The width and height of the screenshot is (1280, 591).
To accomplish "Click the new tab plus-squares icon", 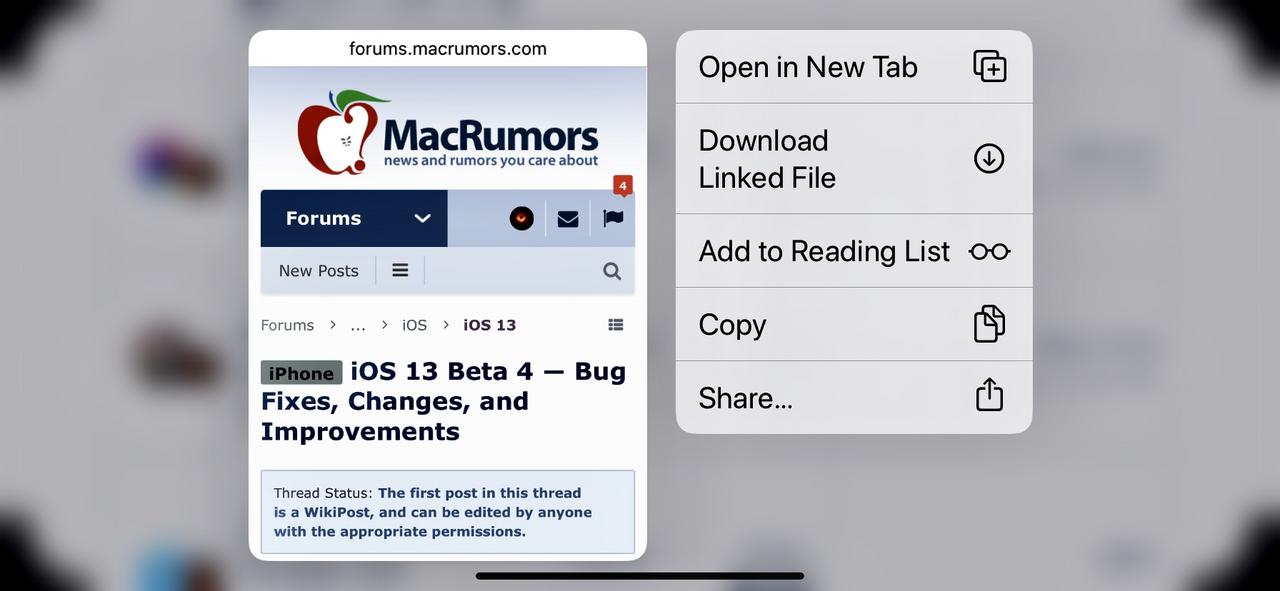I will coord(989,66).
